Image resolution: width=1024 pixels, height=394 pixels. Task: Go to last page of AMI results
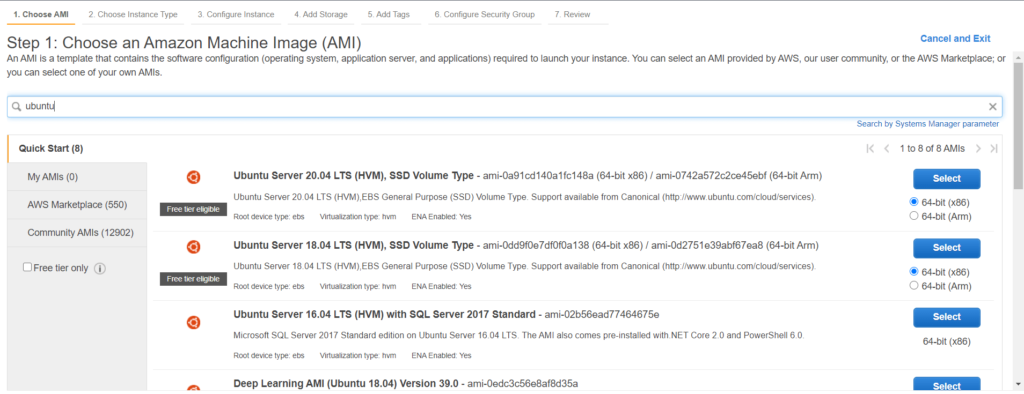(x=993, y=148)
